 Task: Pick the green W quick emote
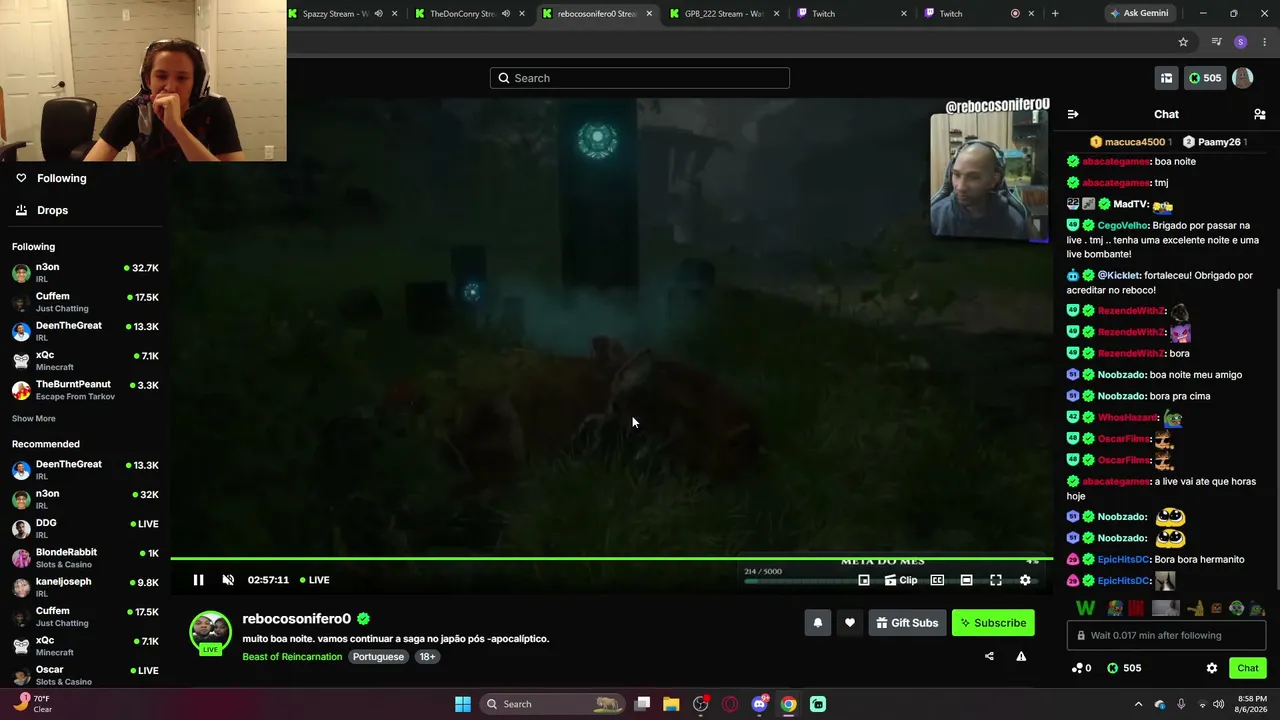(1085, 608)
